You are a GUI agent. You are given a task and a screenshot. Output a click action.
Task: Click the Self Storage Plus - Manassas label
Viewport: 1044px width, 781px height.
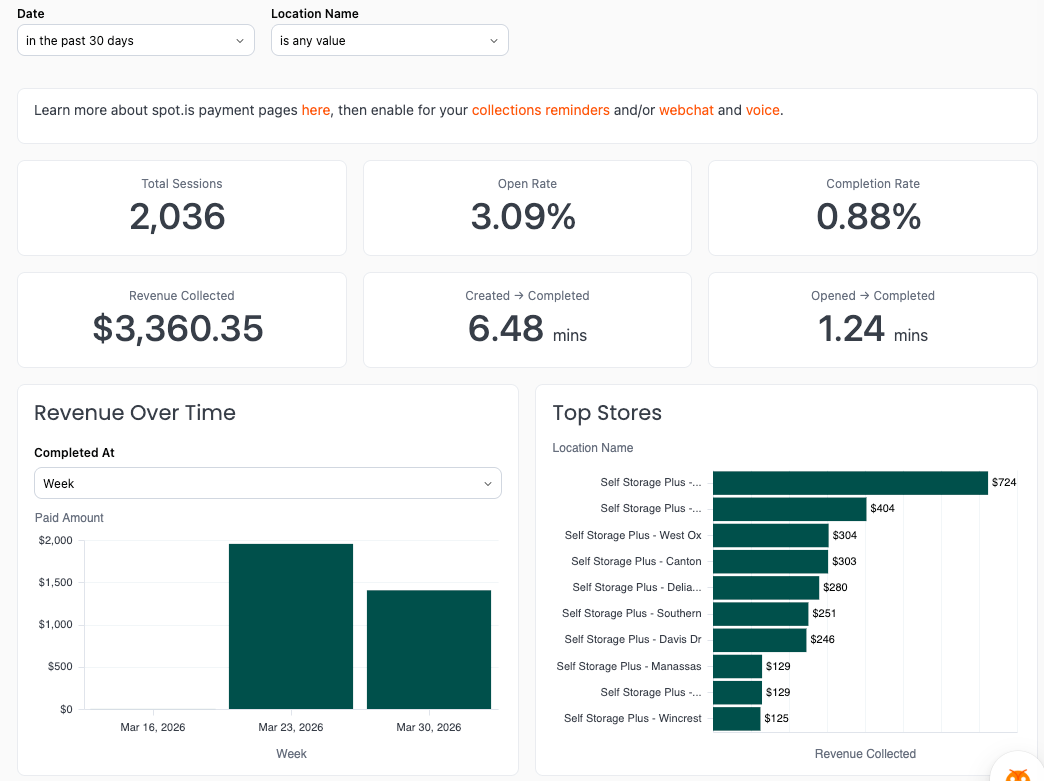coord(629,666)
